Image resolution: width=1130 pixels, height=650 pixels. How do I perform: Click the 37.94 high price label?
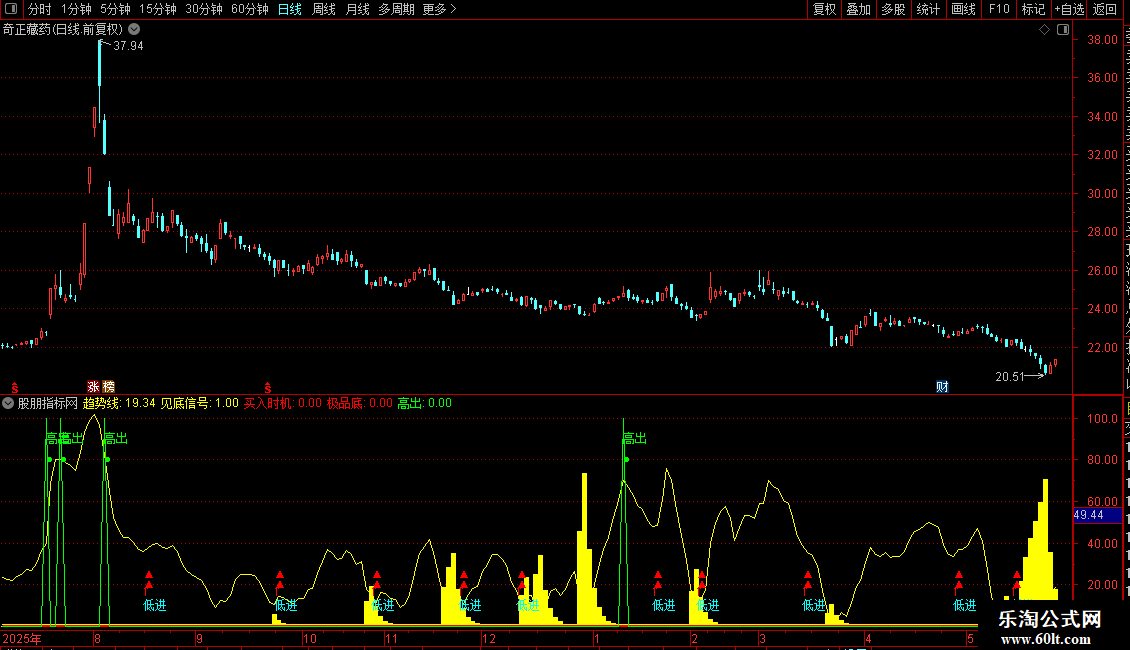point(128,45)
